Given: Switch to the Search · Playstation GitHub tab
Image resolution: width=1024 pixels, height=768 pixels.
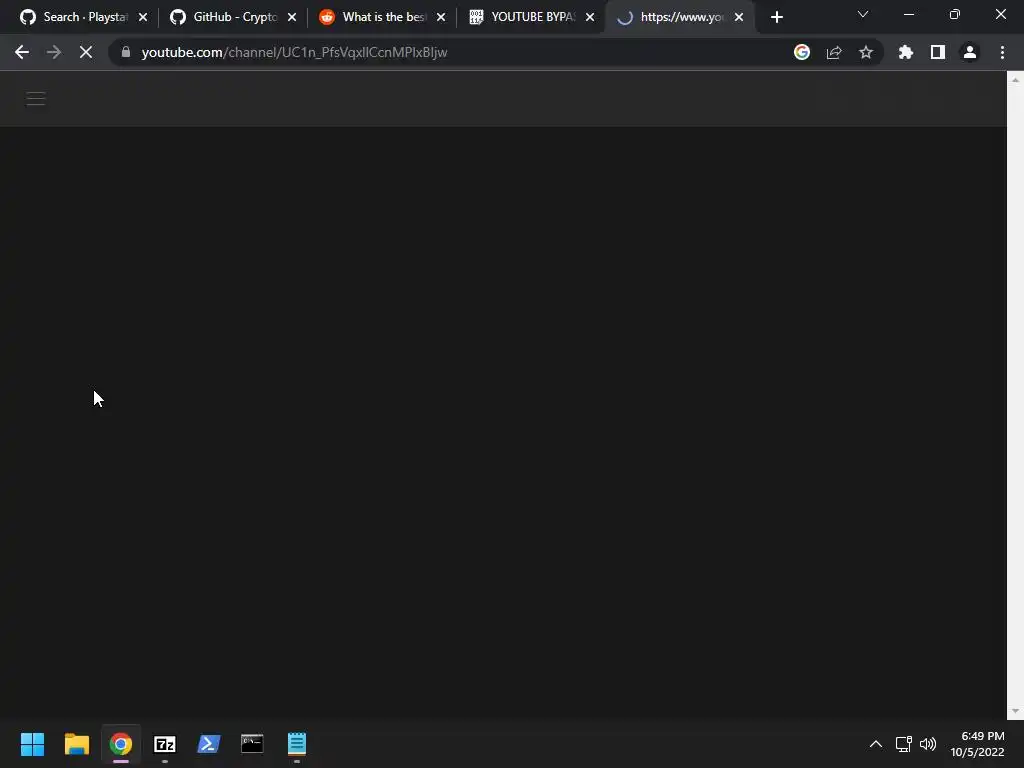Looking at the screenshot, I should [85, 17].
